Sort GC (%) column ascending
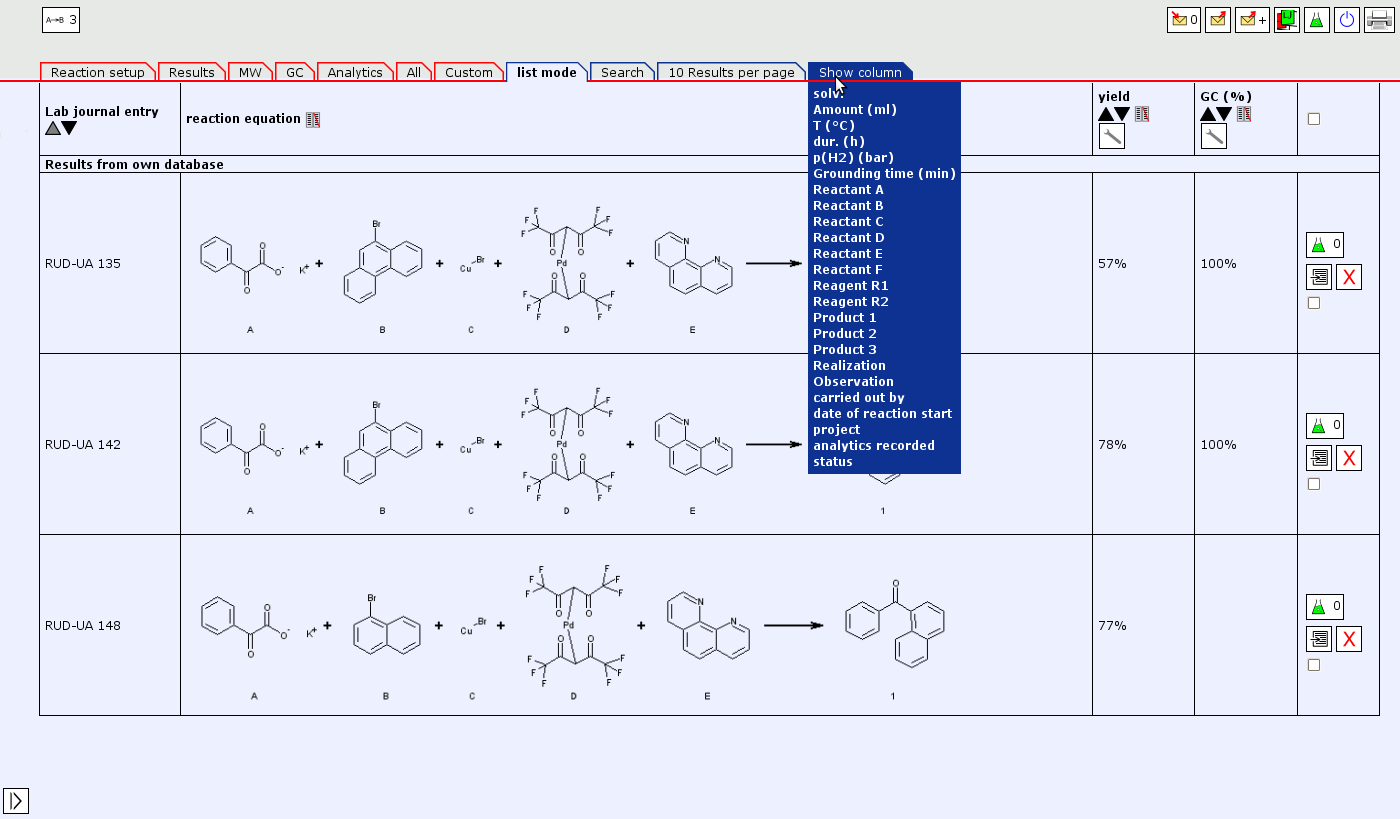This screenshot has width=1400, height=819. [x=1208, y=114]
